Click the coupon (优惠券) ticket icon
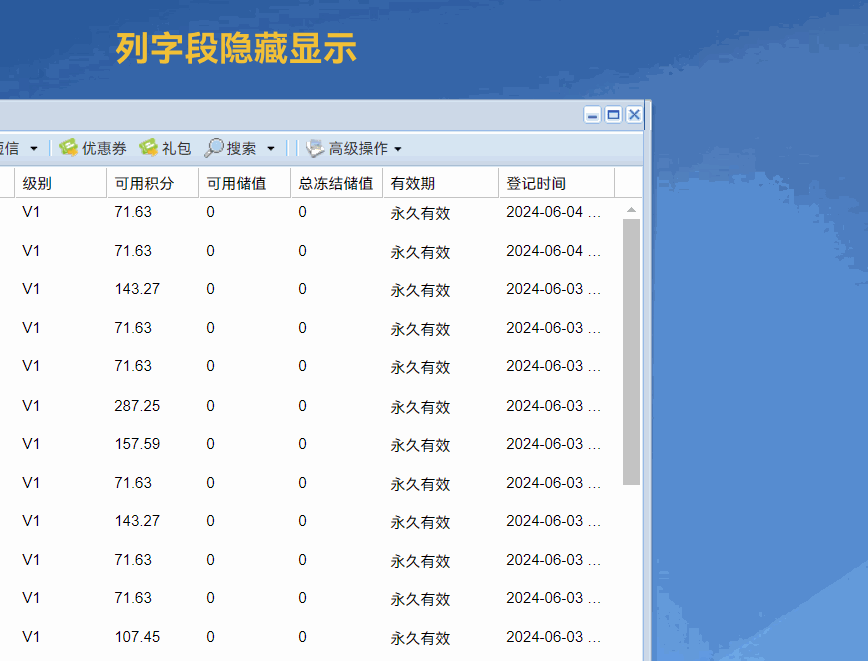The height and width of the screenshot is (661, 868). tap(69, 148)
